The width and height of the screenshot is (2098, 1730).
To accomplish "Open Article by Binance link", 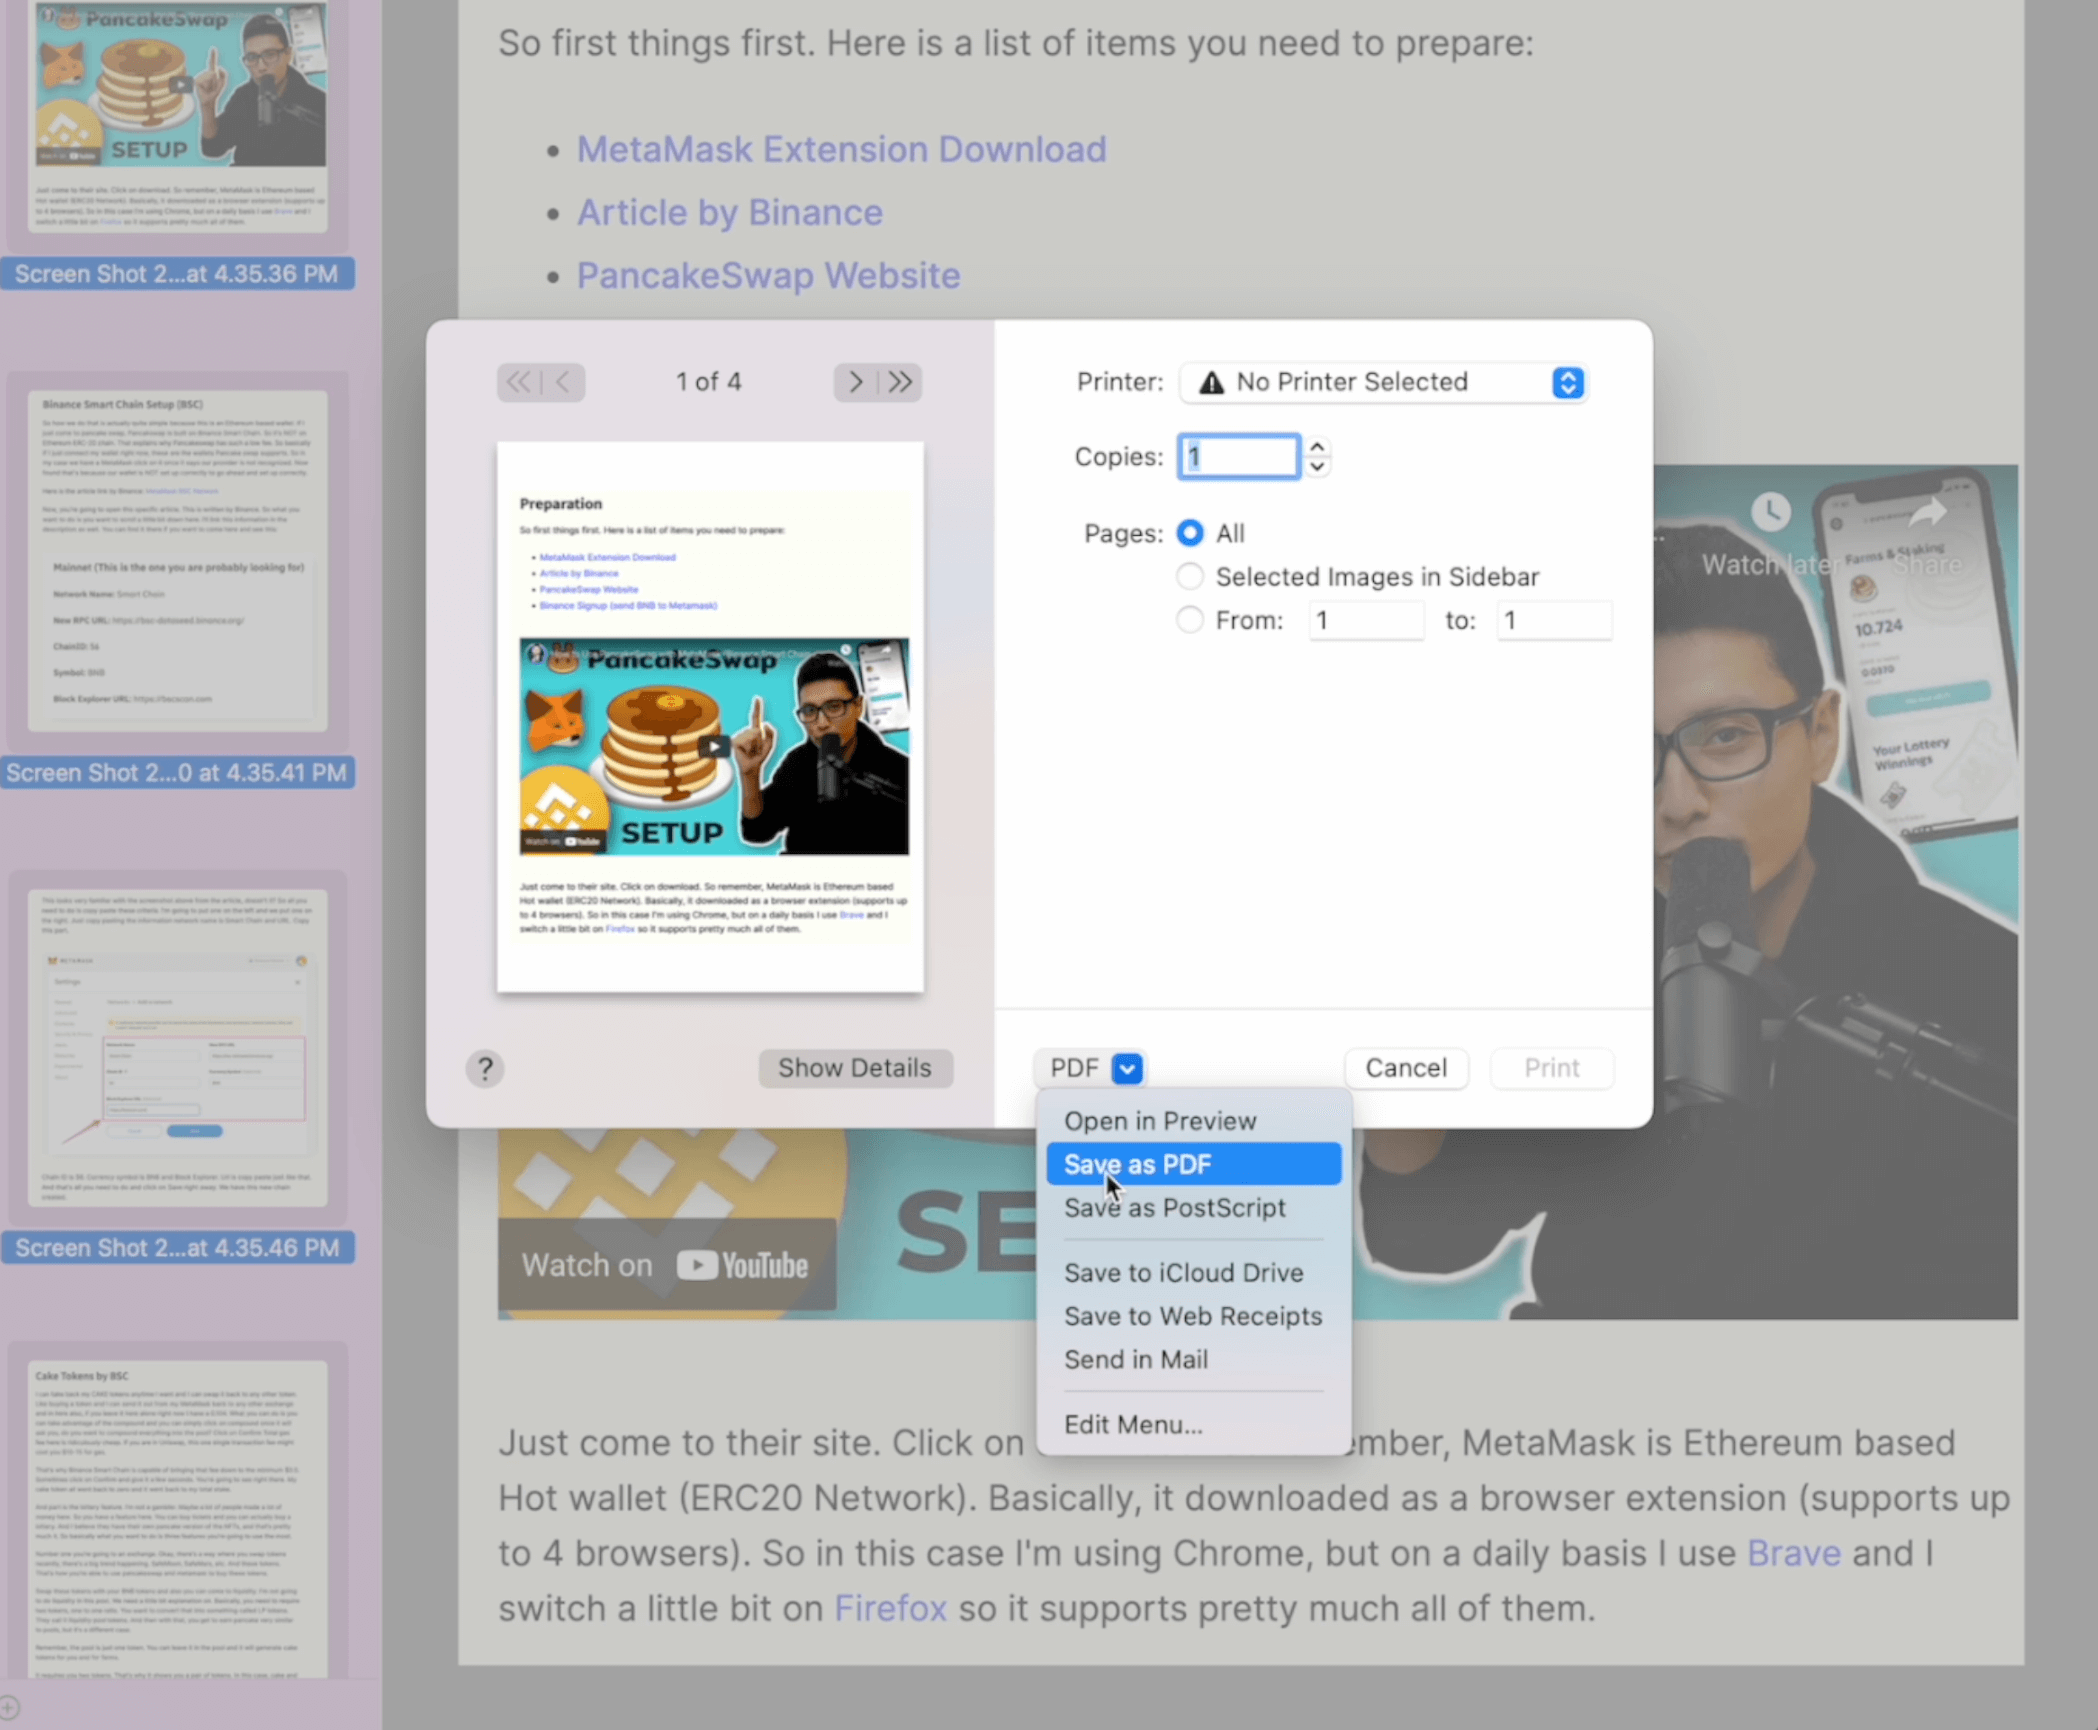I will pyautogui.click(x=729, y=212).
